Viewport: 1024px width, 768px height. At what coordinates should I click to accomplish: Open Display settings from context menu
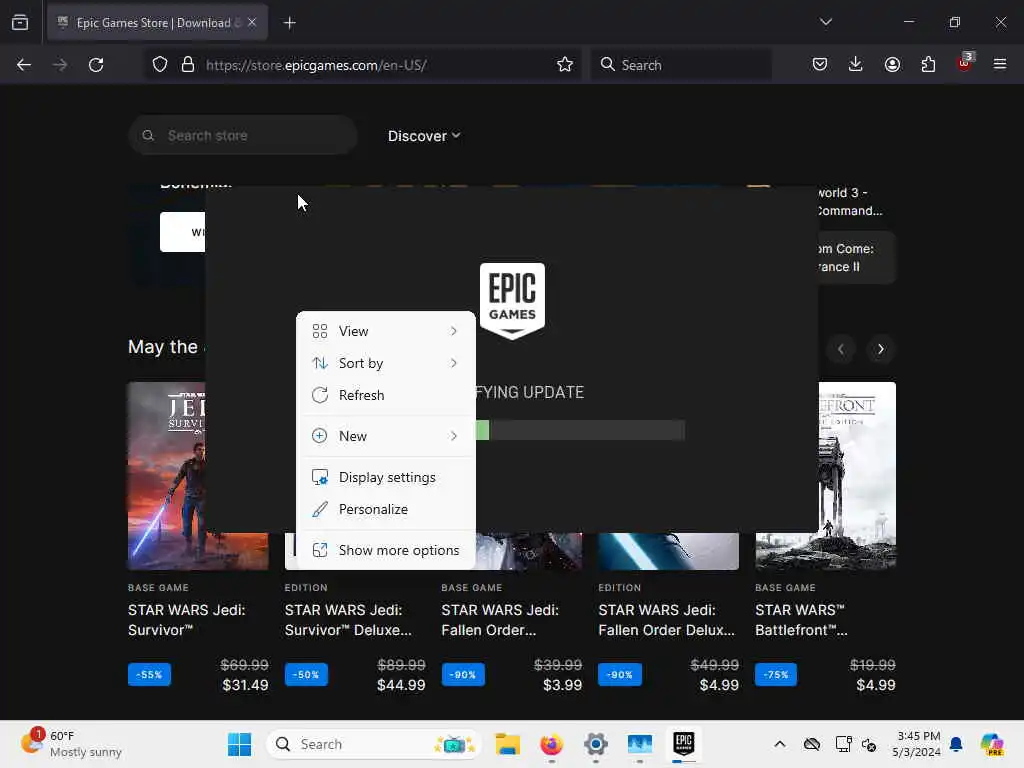[x=385, y=477]
